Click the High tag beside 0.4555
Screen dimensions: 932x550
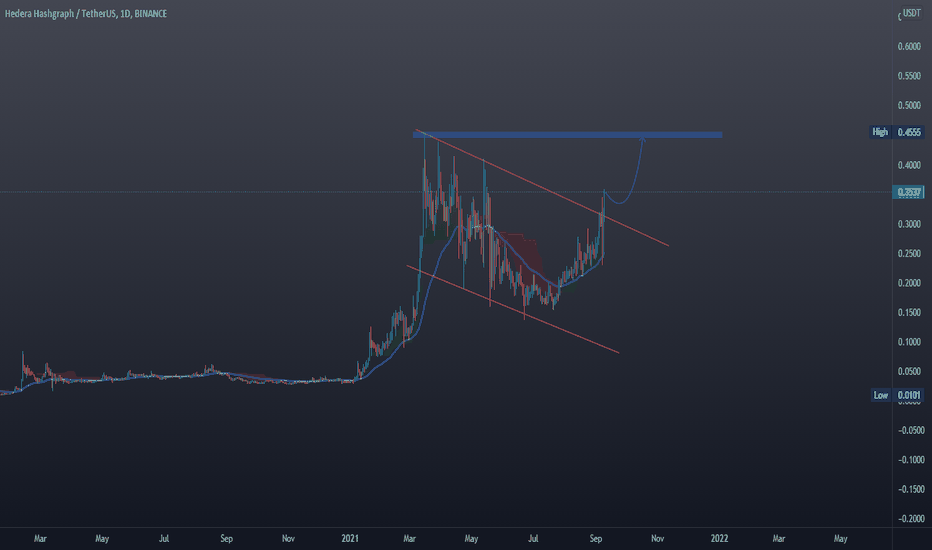(880, 132)
